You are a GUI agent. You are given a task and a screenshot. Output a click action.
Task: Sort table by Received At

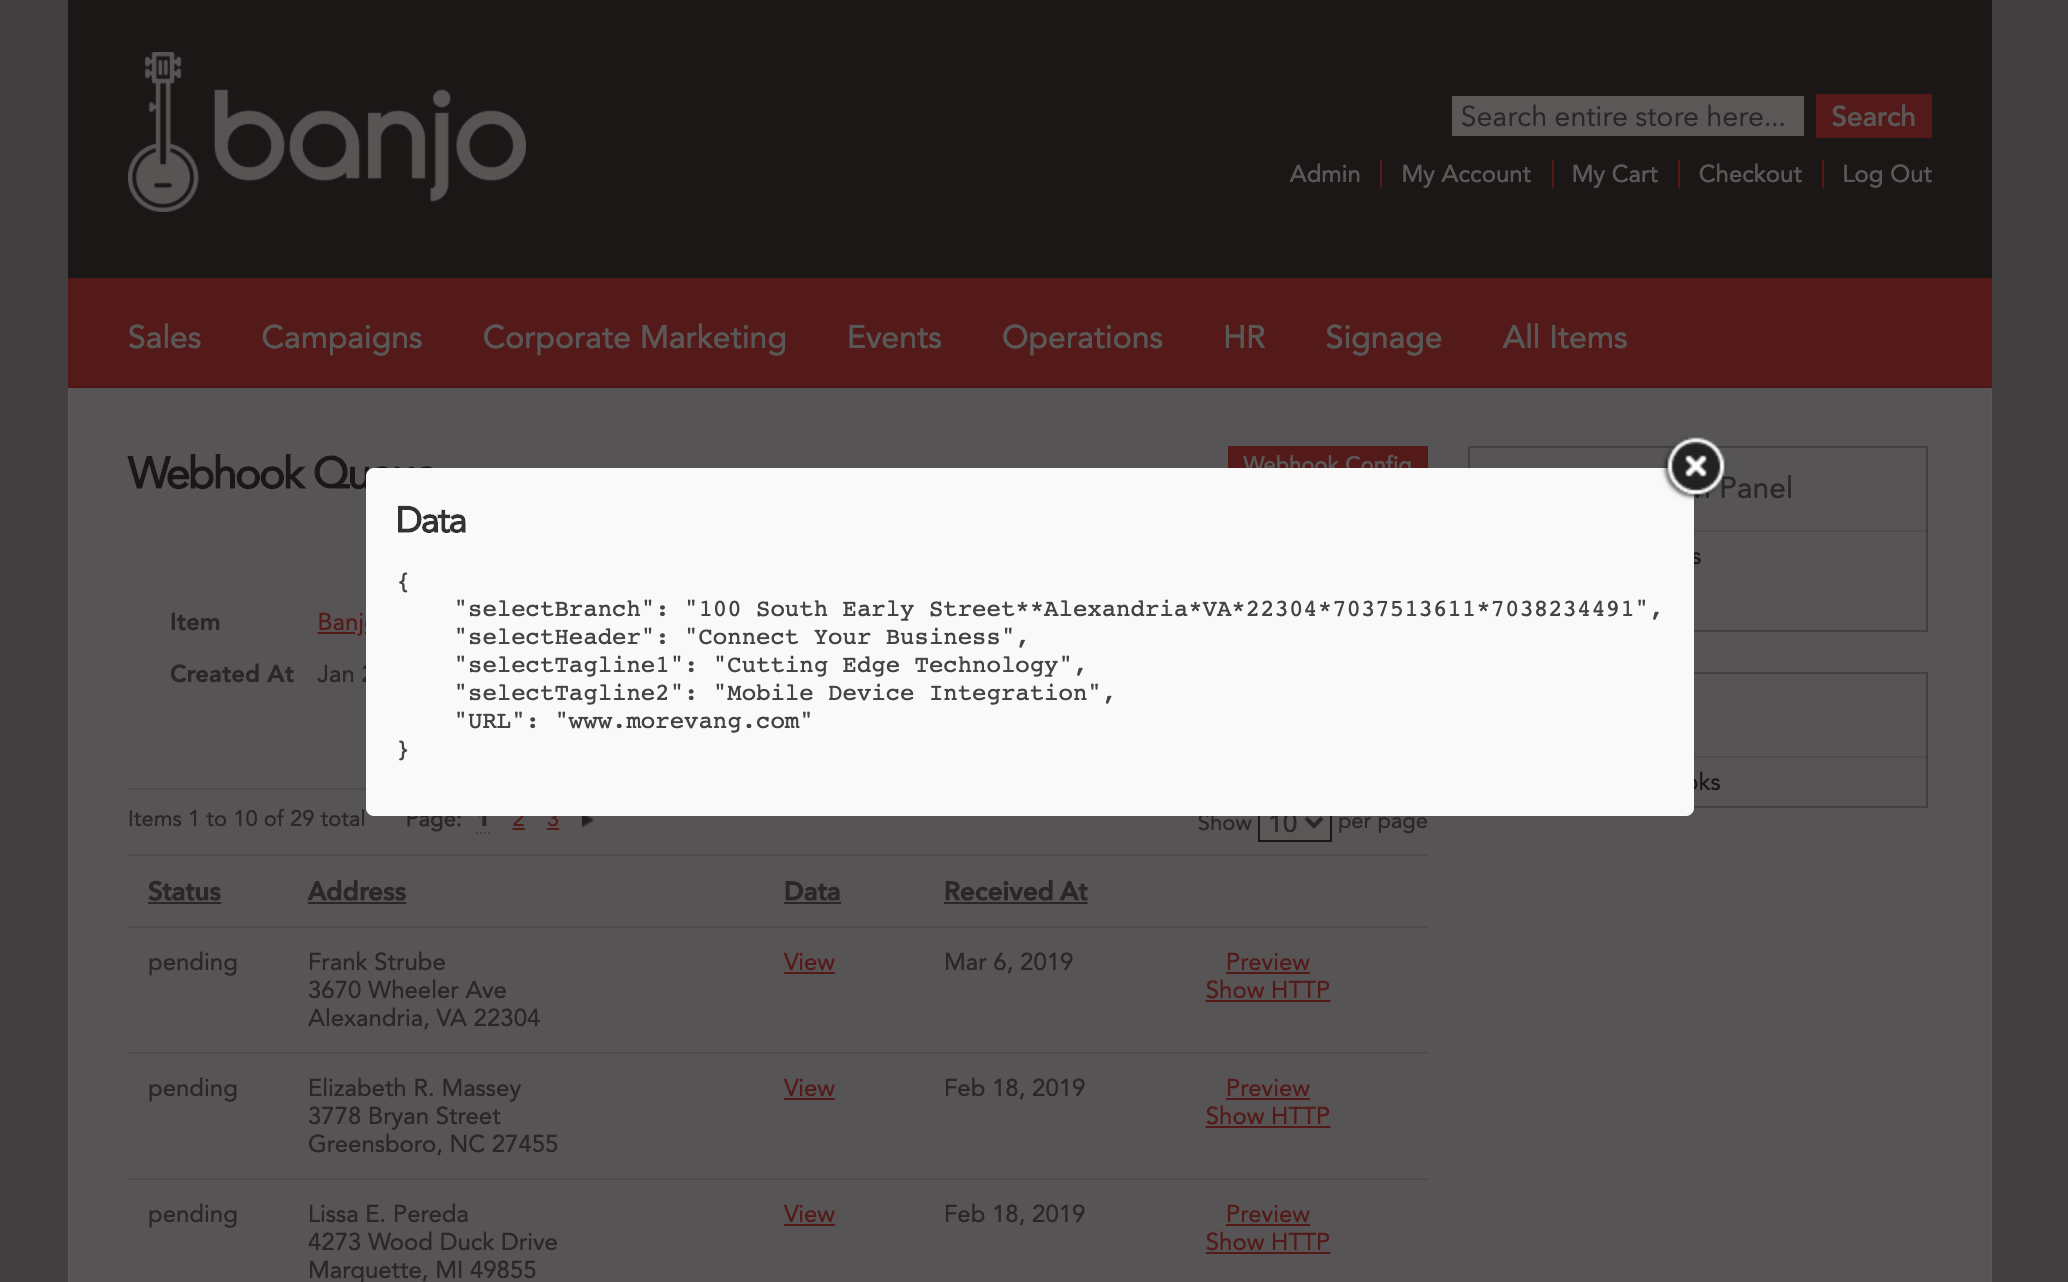click(1015, 891)
